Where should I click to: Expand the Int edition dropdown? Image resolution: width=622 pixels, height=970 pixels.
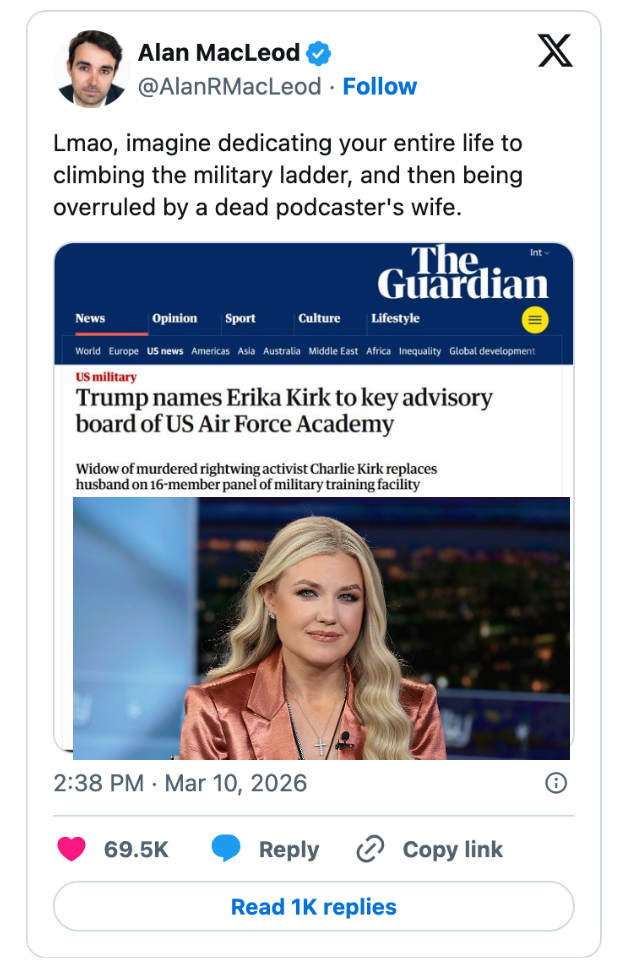pyautogui.click(x=540, y=252)
